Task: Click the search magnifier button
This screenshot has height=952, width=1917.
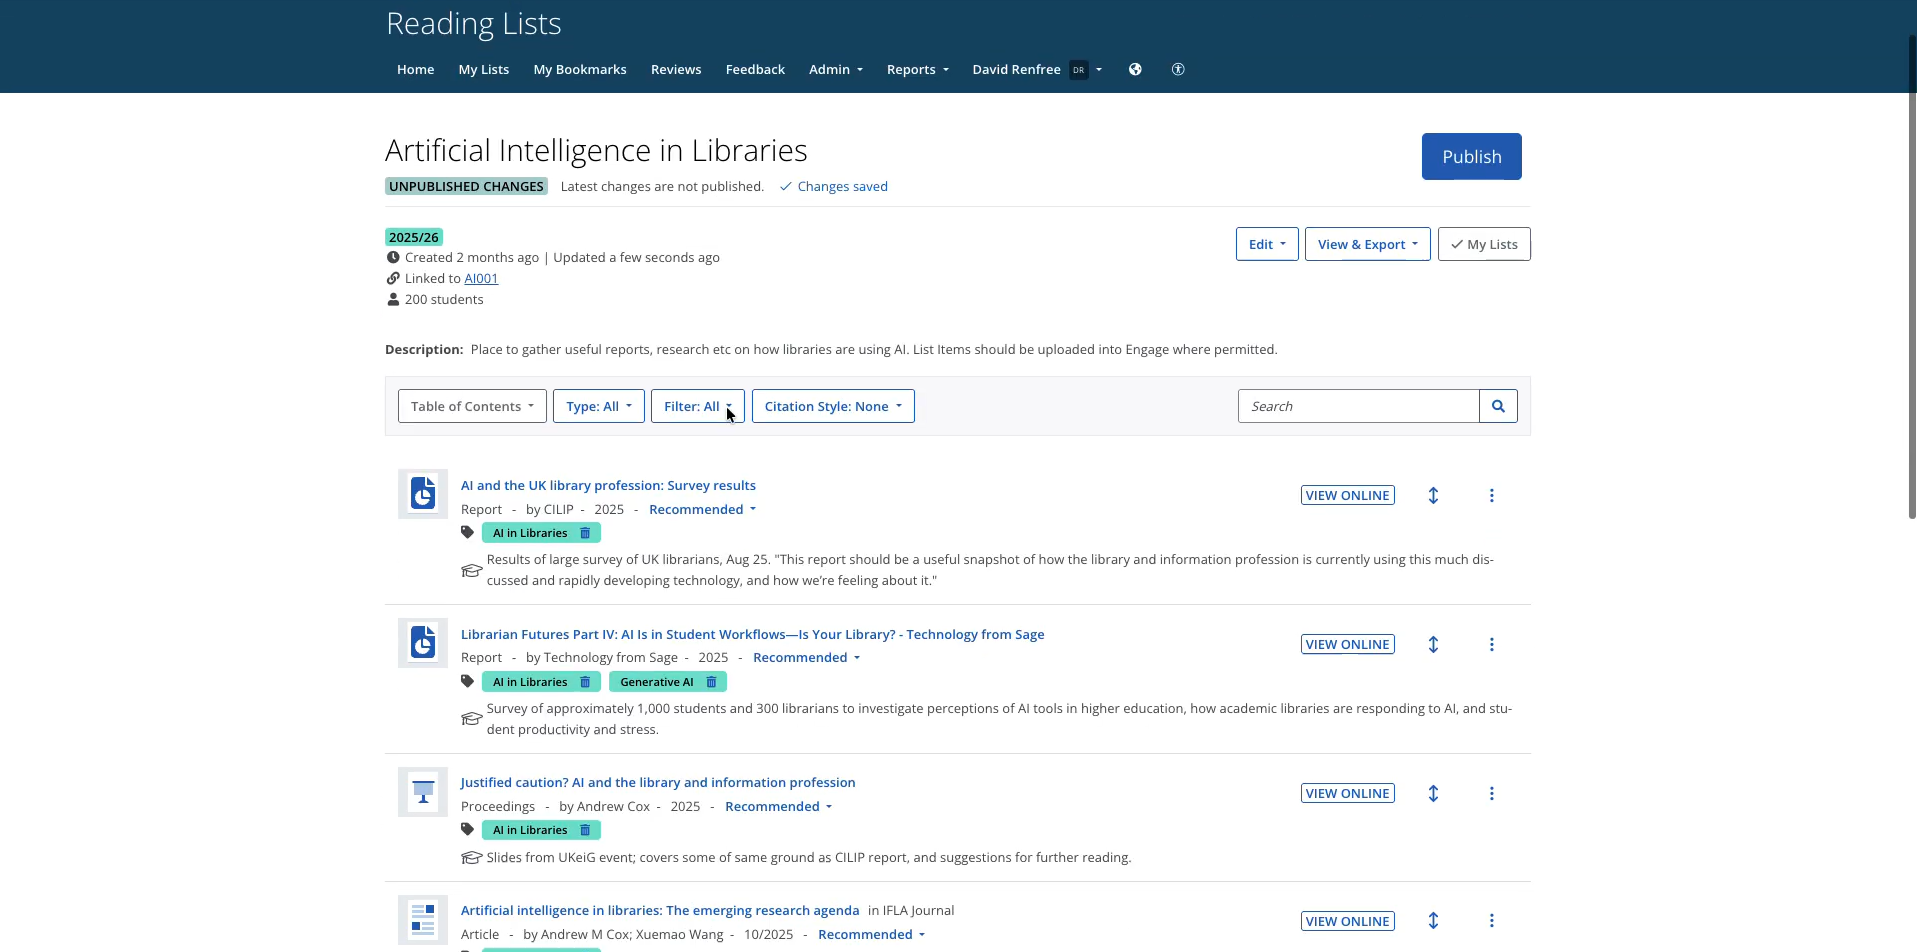Action: click(1497, 406)
